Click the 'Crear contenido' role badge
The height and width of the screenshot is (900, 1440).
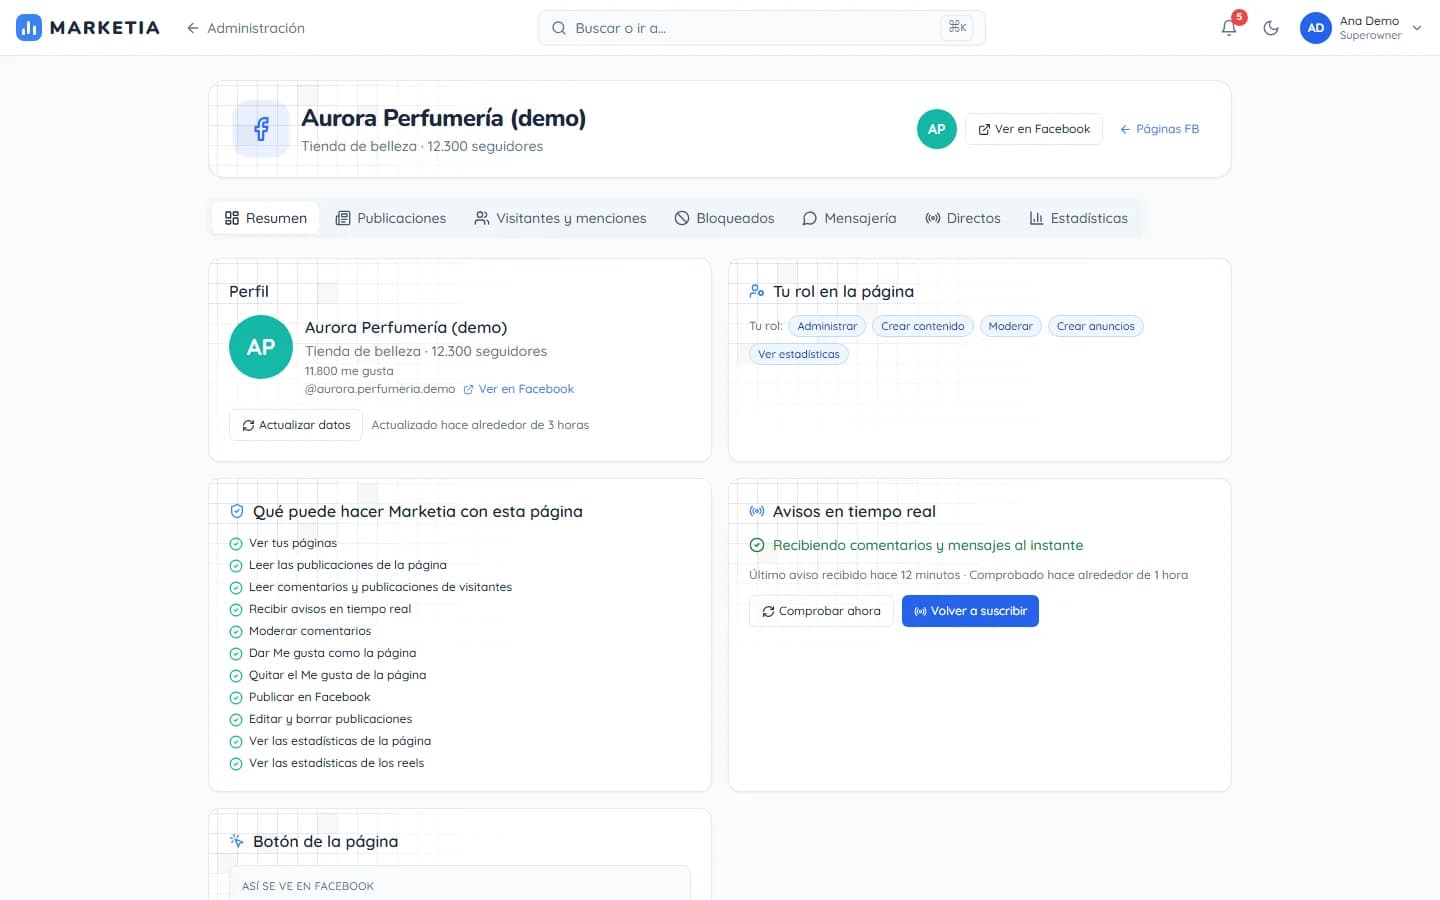(x=923, y=326)
